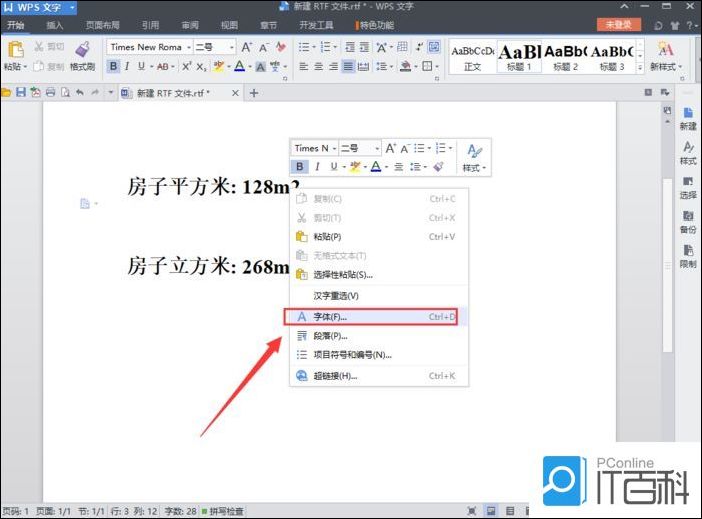Decrease paragraph indent in ribbon
This screenshot has height=519, width=702.
pos(350,47)
